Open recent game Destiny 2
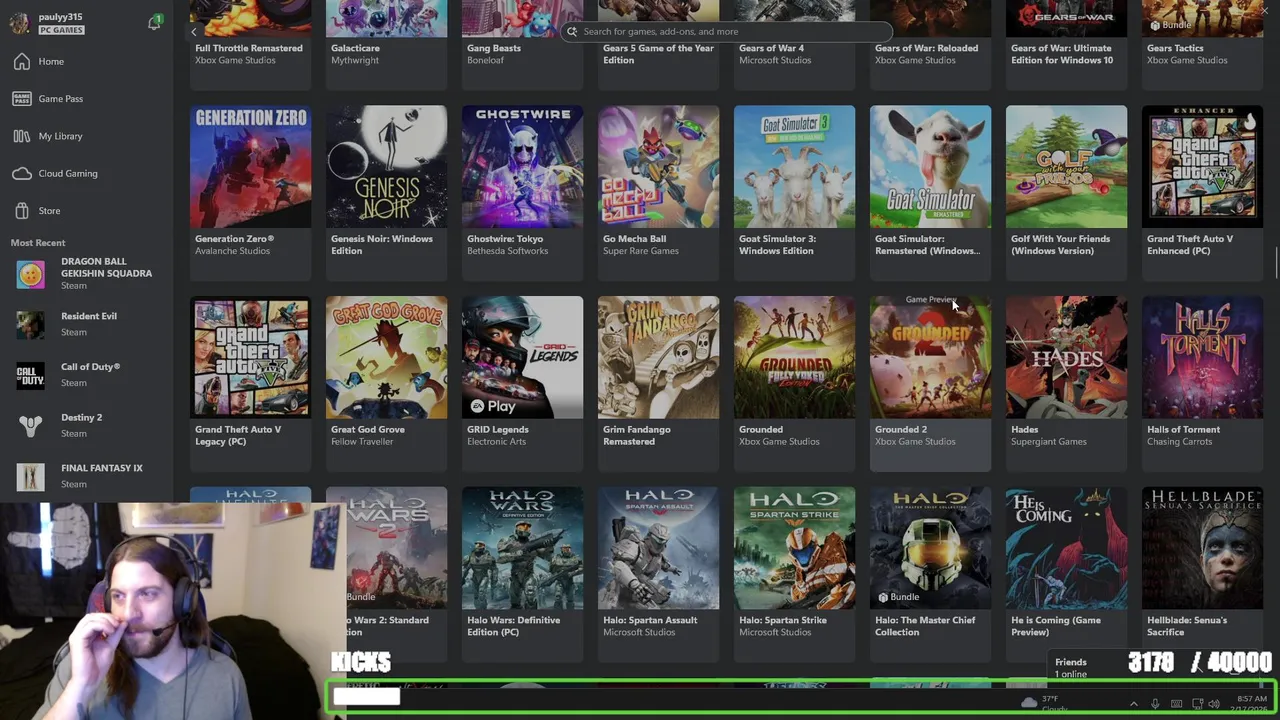 click(x=86, y=426)
